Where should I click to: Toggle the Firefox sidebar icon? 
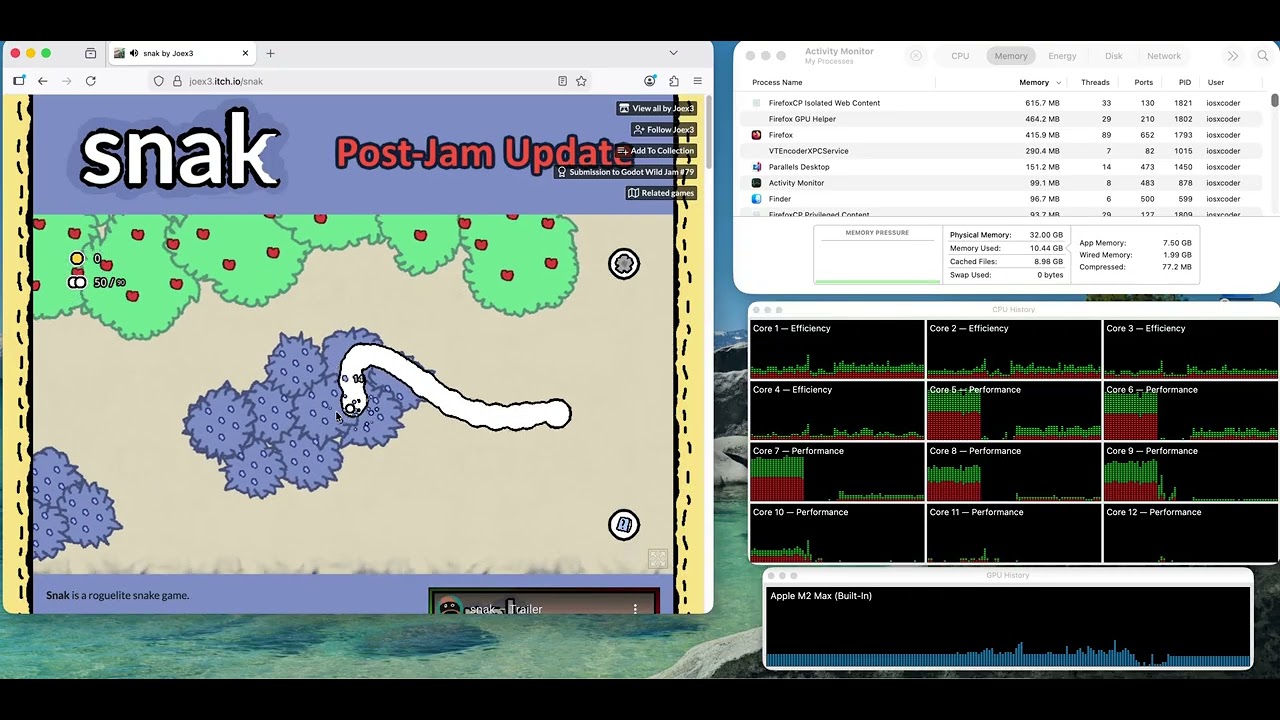19,81
